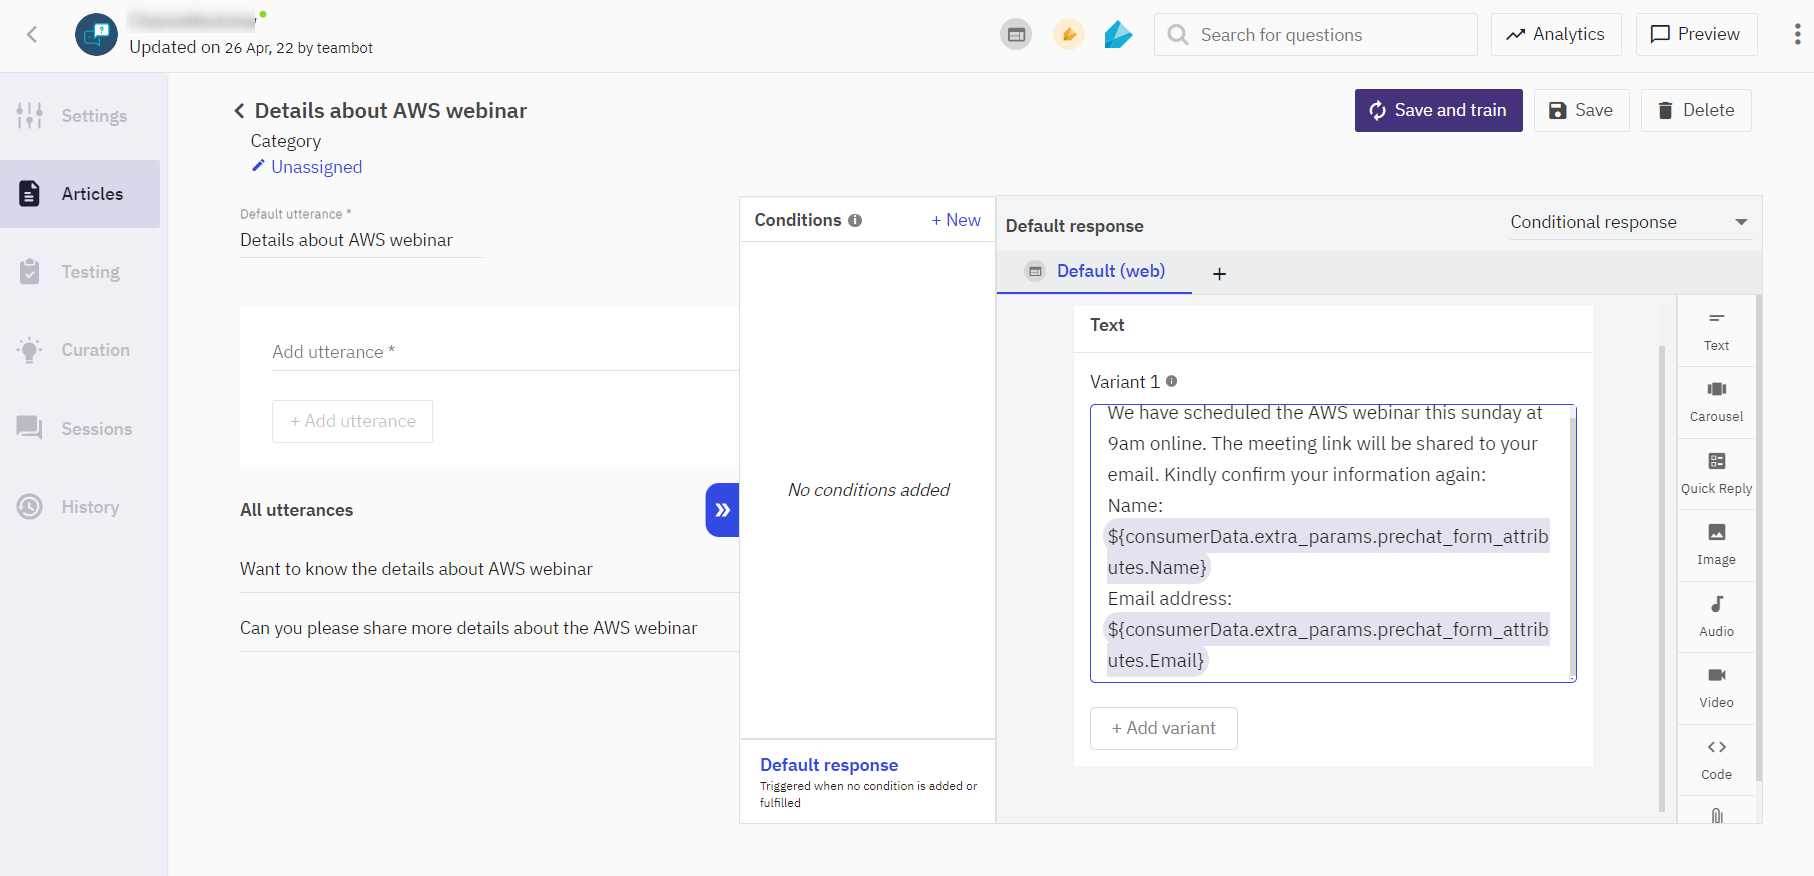Click the Conditions info icon
This screenshot has width=1814, height=876.
click(855, 221)
